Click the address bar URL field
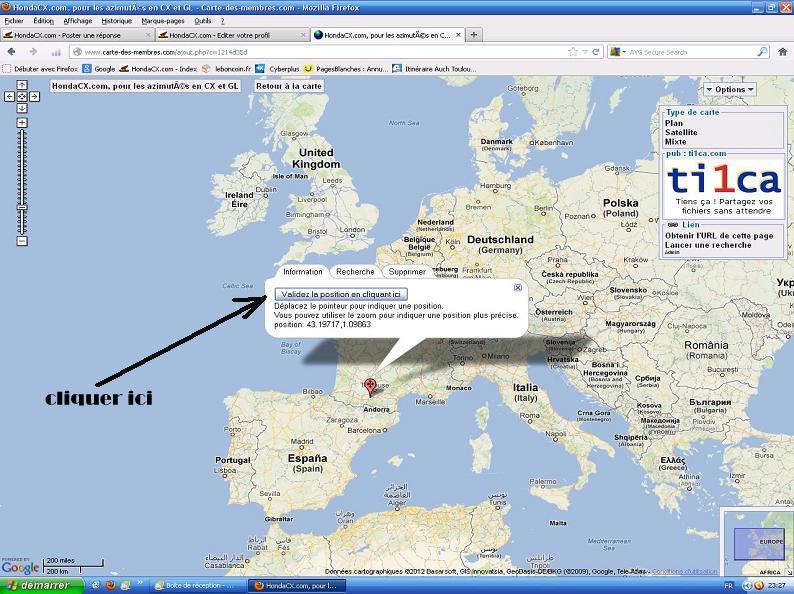Image resolution: width=794 pixels, height=594 pixels. pos(324,52)
